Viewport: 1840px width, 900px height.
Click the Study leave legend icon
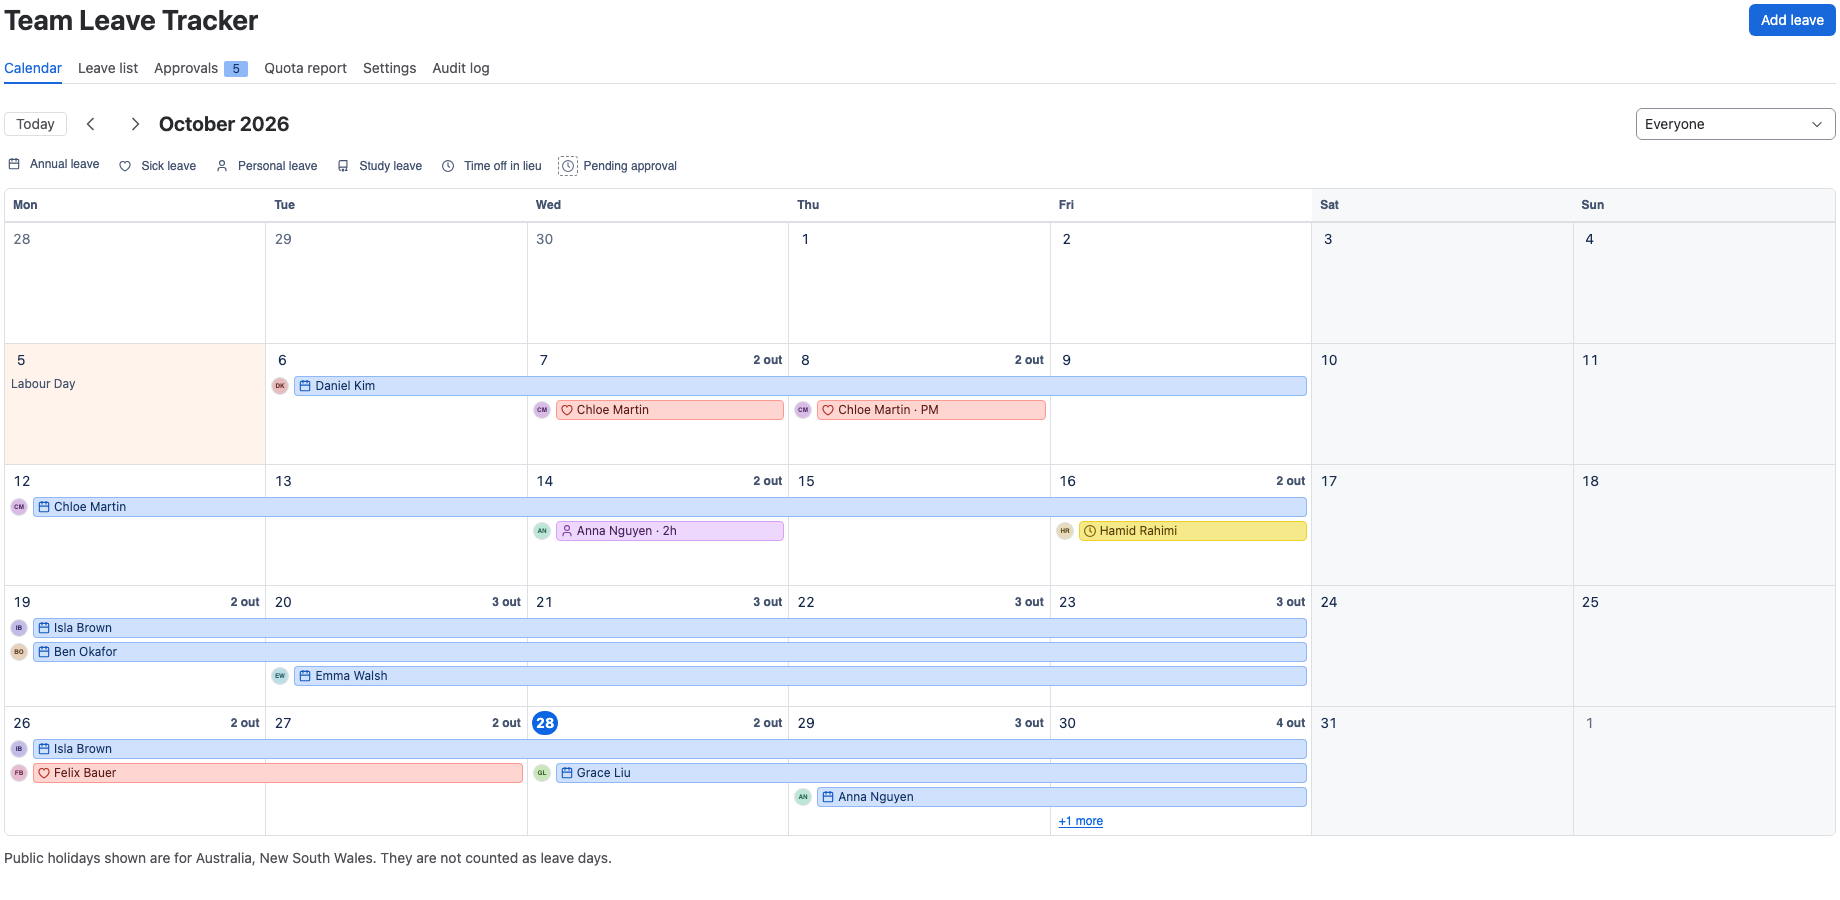coord(343,166)
